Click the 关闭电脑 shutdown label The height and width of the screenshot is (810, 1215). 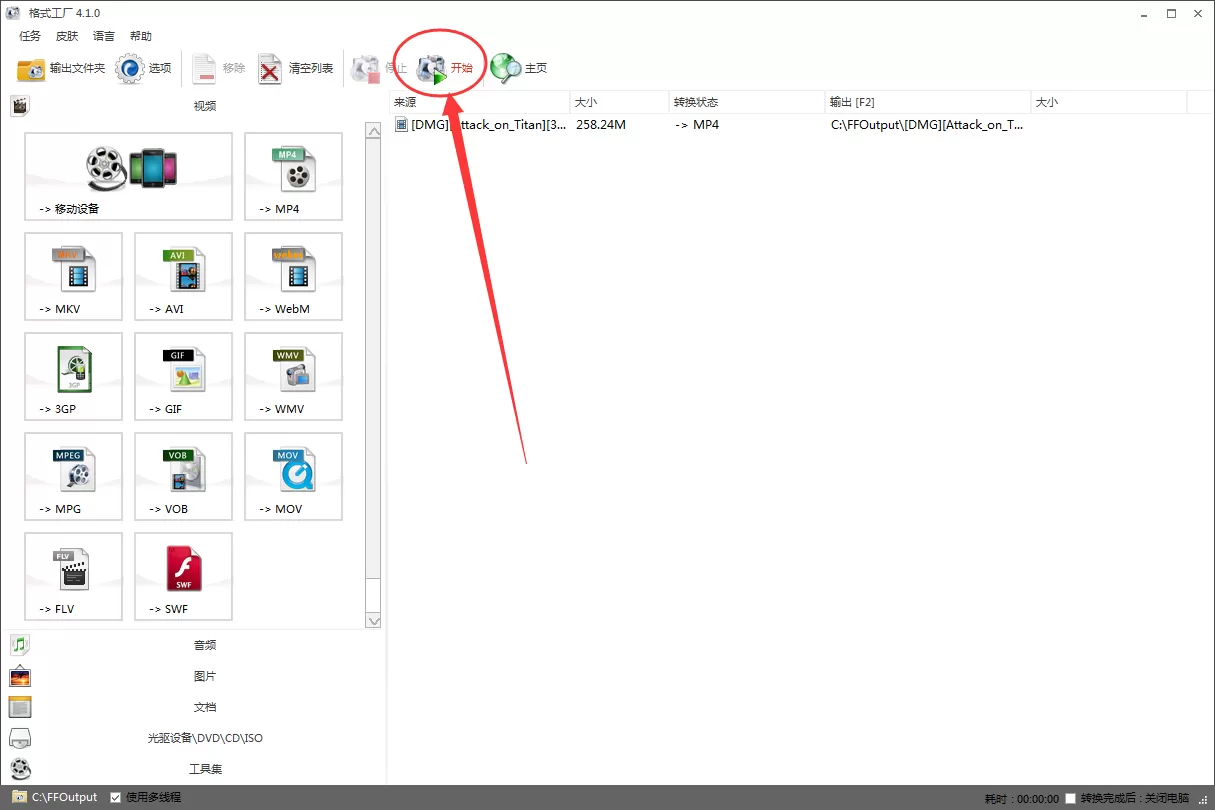point(1167,798)
